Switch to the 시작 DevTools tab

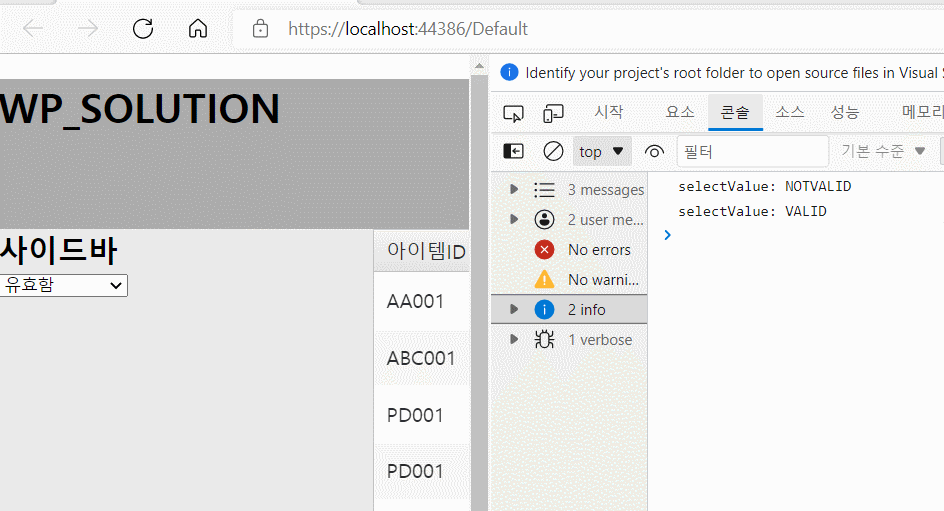[609, 112]
